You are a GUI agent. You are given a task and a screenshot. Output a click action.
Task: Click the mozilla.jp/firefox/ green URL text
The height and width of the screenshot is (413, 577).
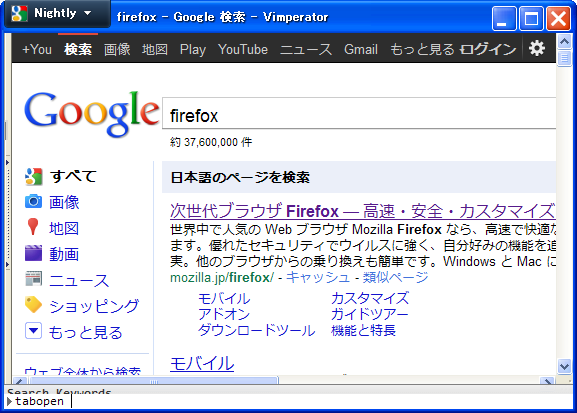coord(222,278)
